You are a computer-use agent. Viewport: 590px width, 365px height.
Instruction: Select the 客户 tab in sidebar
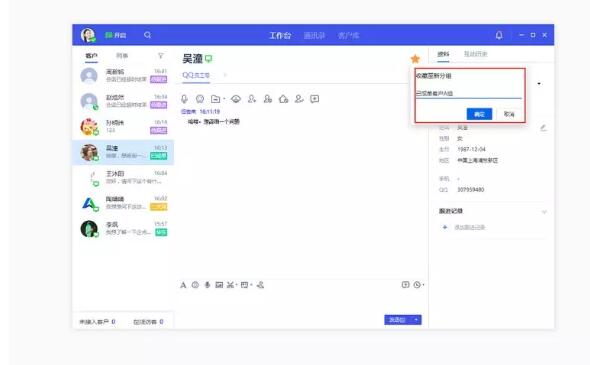pos(91,56)
